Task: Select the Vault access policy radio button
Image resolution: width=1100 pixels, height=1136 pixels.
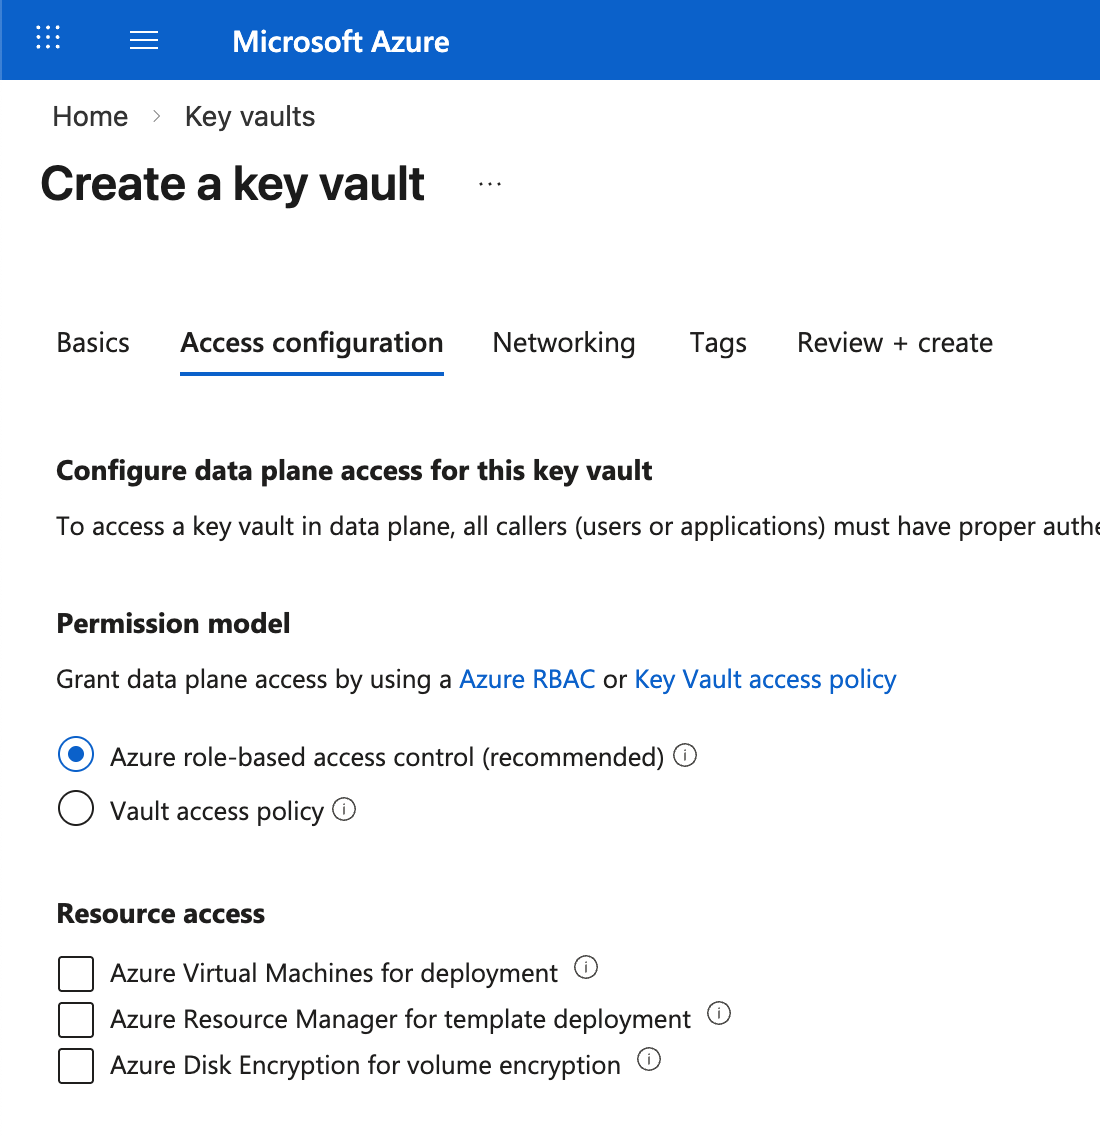Action: click(x=76, y=809)
